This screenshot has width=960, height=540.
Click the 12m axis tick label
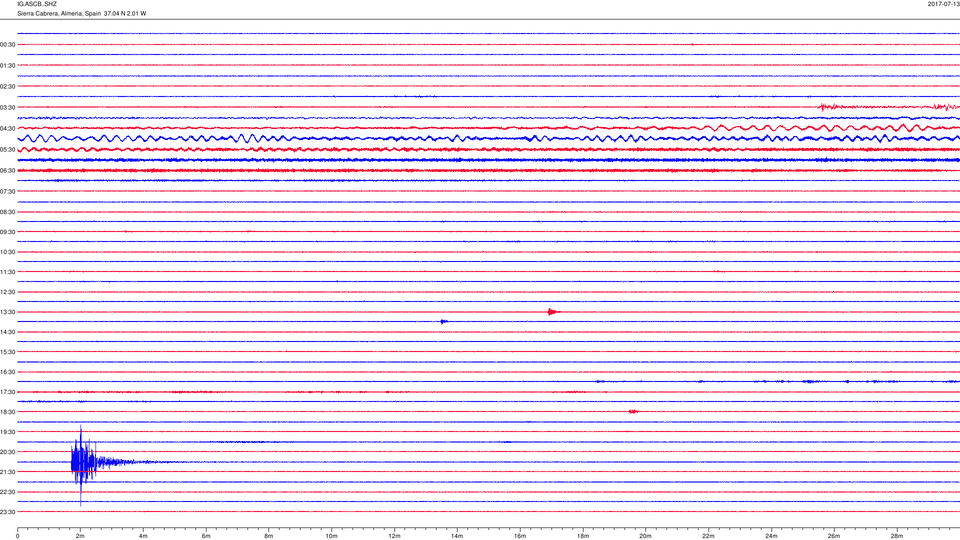tap(394, 536)
